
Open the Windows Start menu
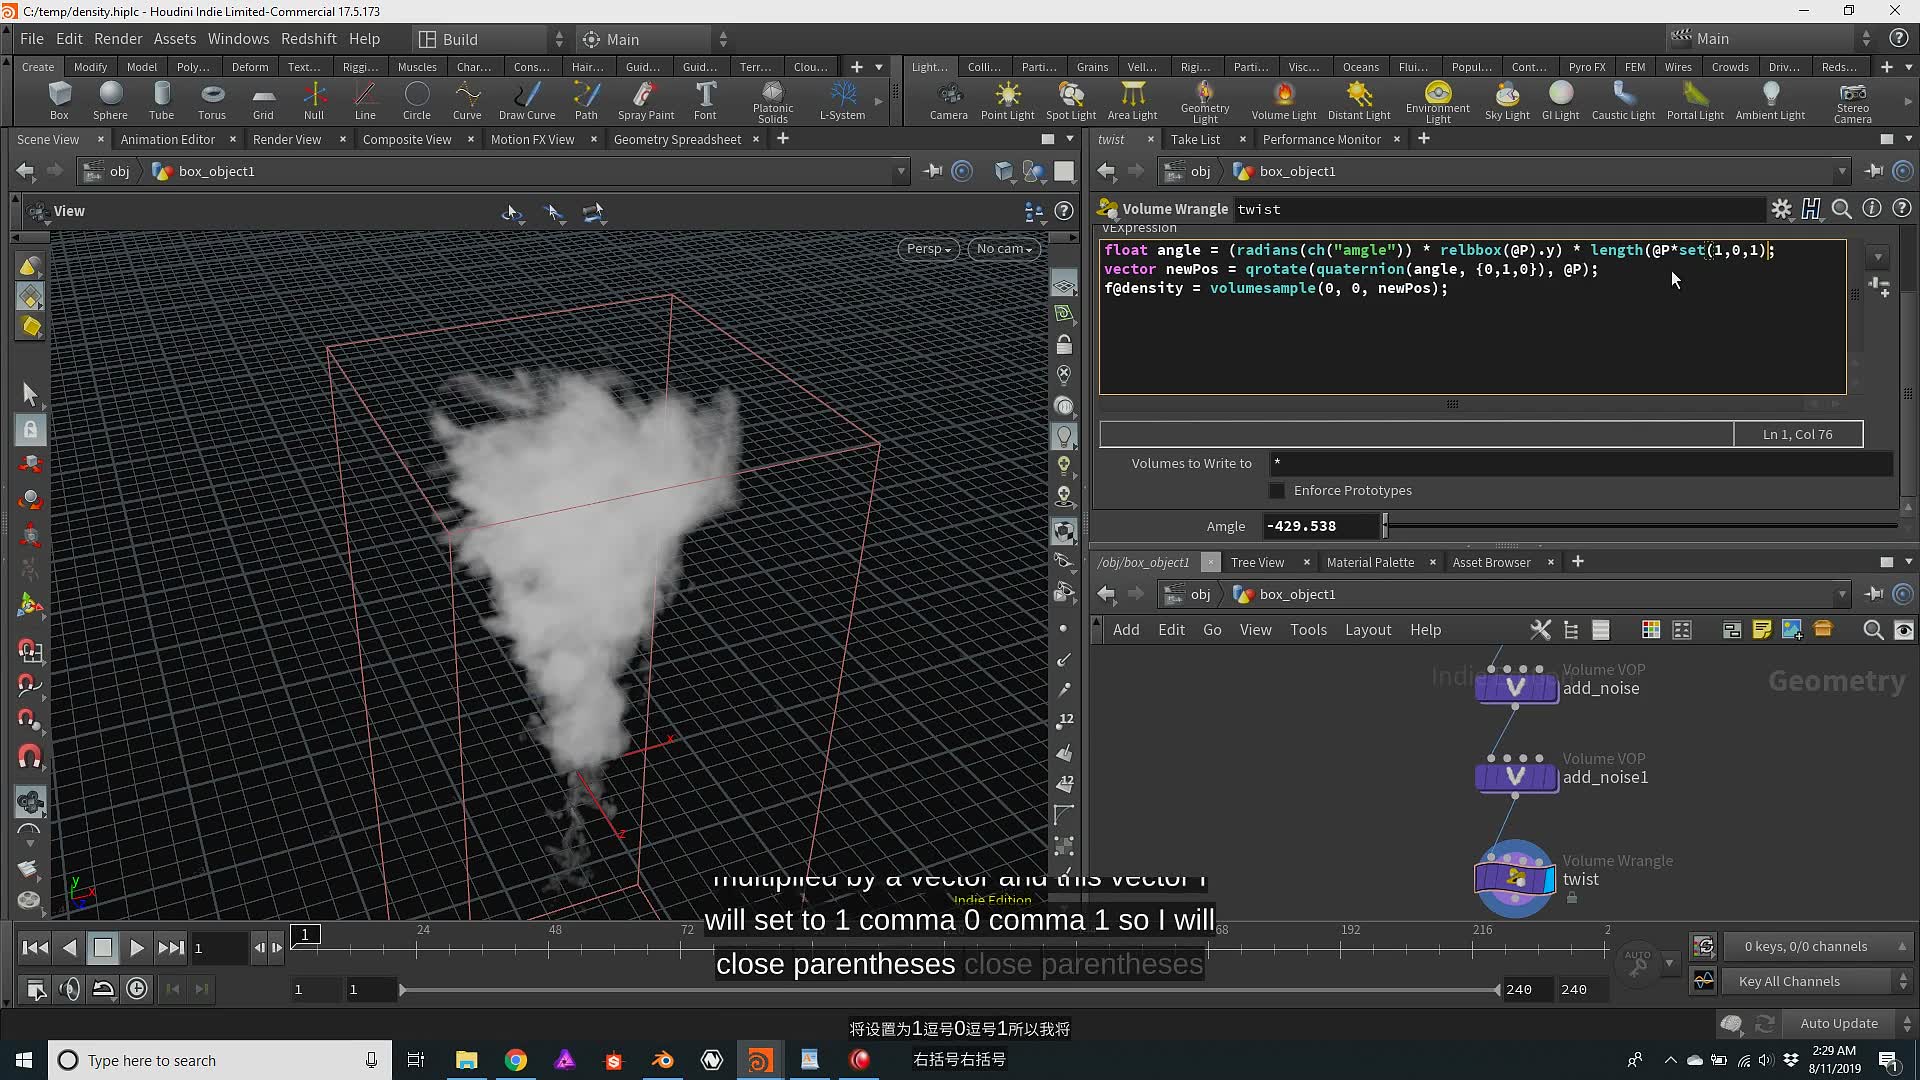click(x=24, y=1060)
